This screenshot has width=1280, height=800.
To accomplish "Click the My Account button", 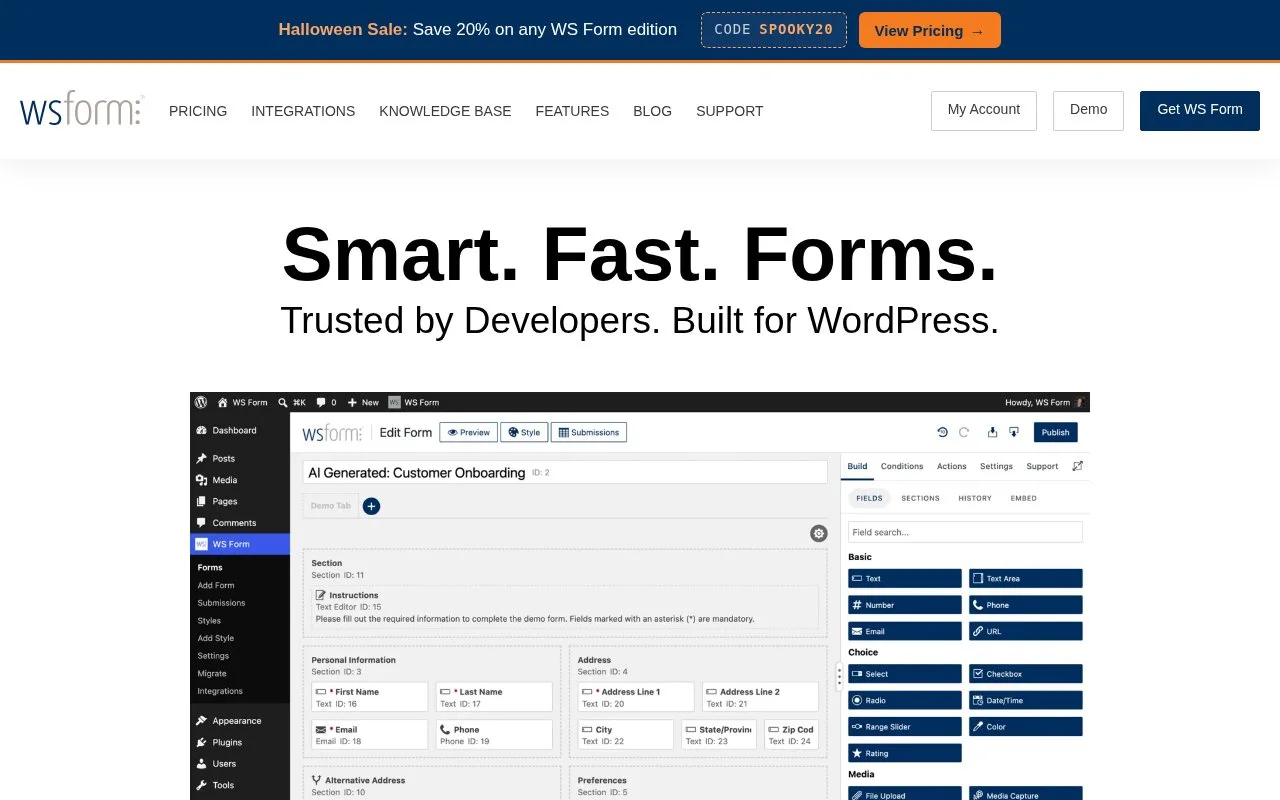I will click(x=984, y=110).
